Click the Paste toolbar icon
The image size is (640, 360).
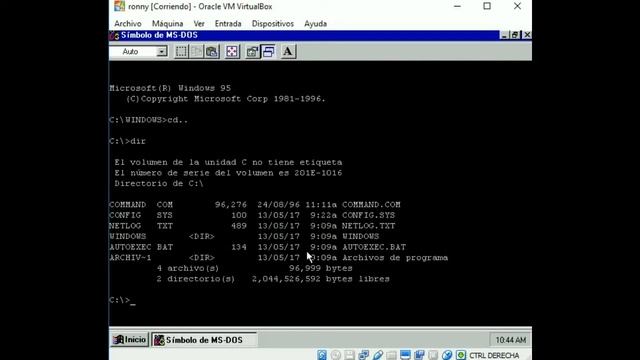[212, 51]
